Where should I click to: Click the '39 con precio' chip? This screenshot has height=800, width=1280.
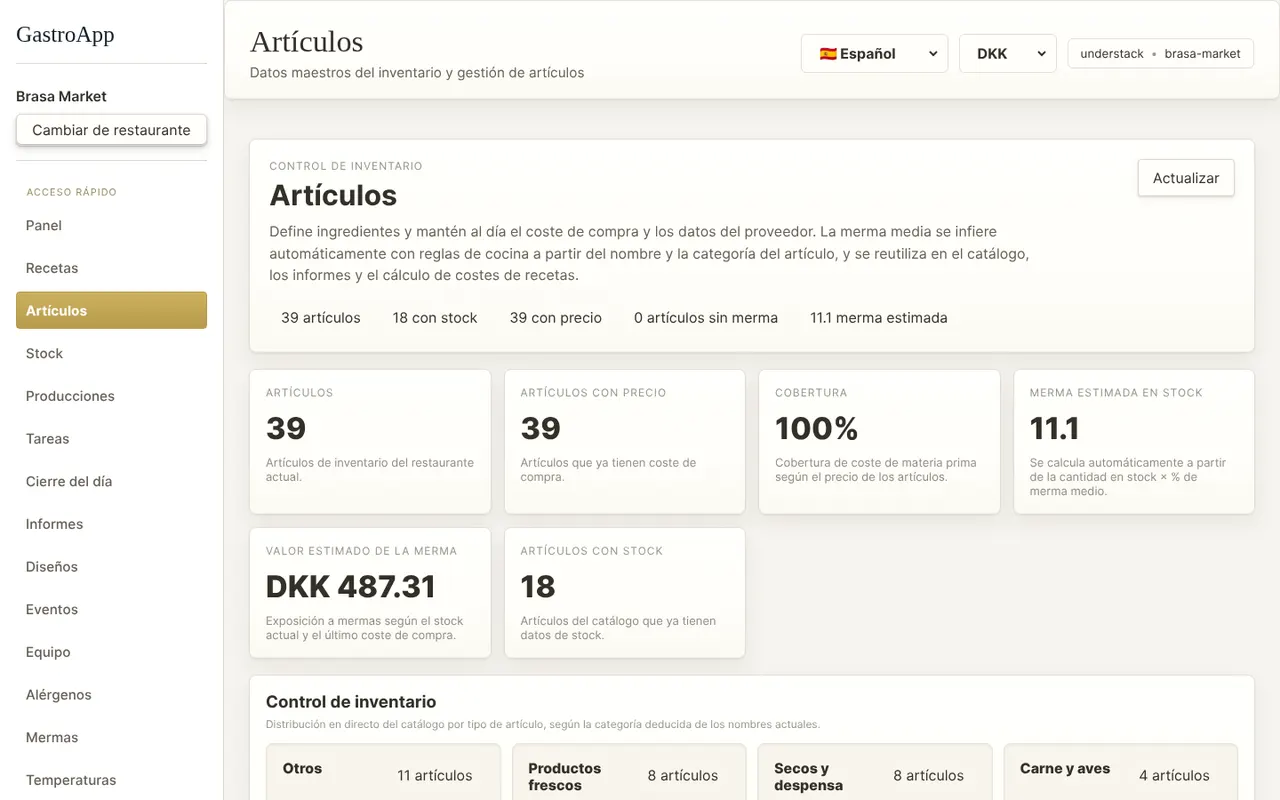click(556, 318)
